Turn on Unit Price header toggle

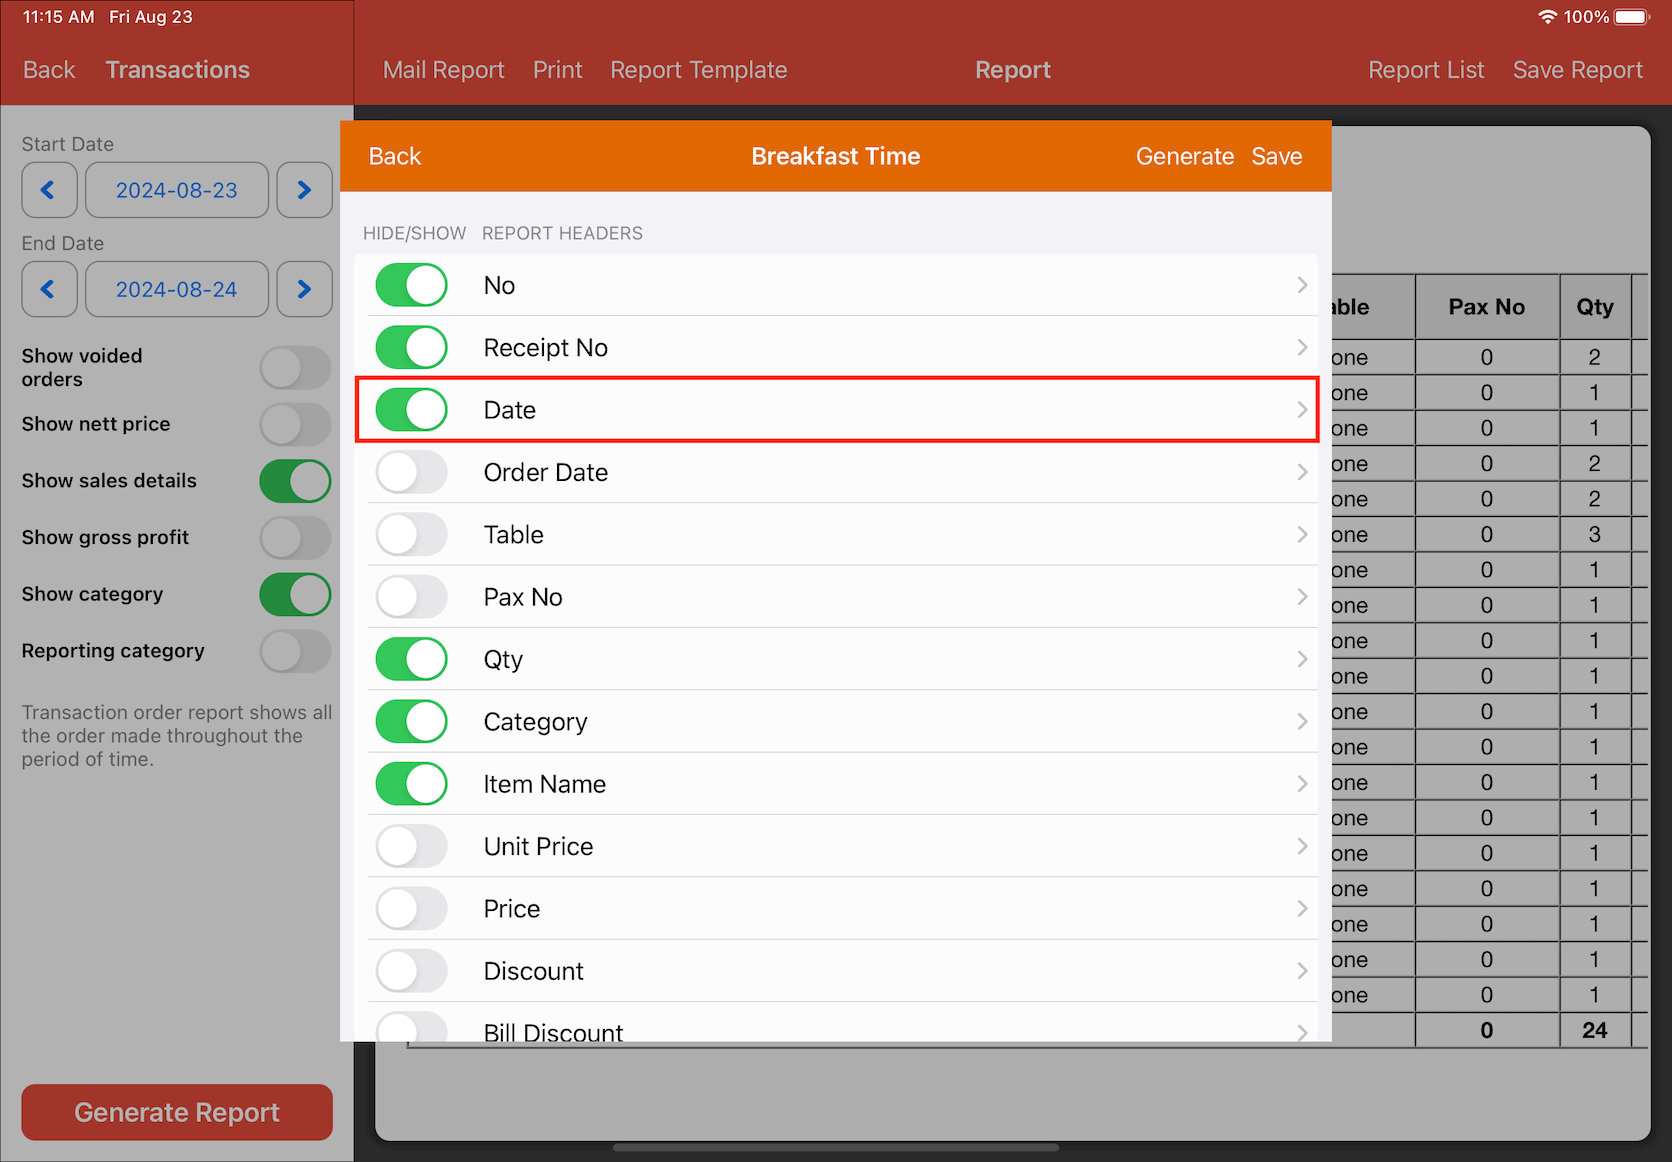(x=411, y=846)
